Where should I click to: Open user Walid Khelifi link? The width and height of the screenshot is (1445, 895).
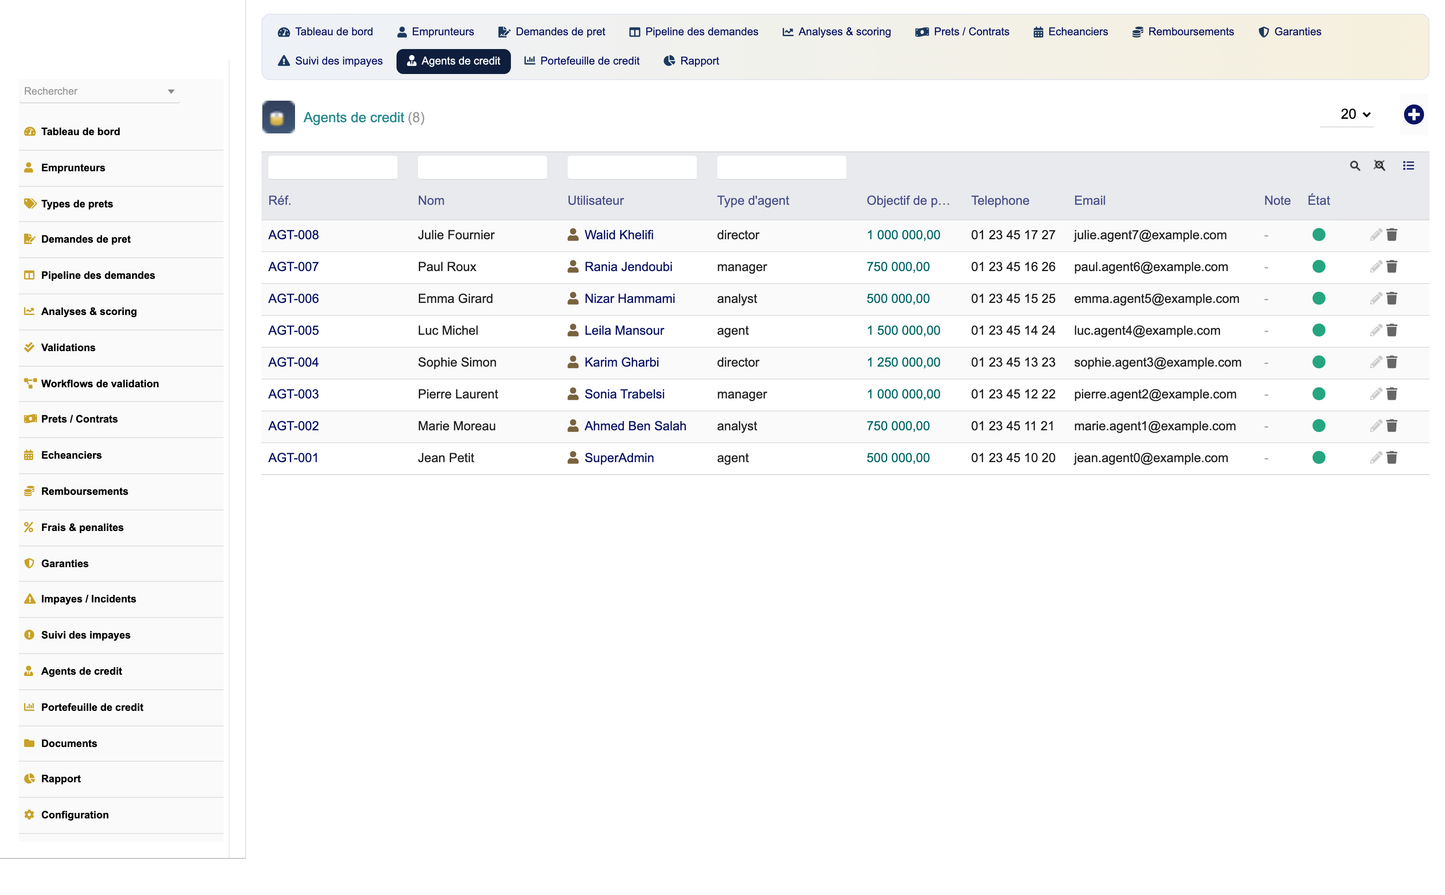click(619, 235)
